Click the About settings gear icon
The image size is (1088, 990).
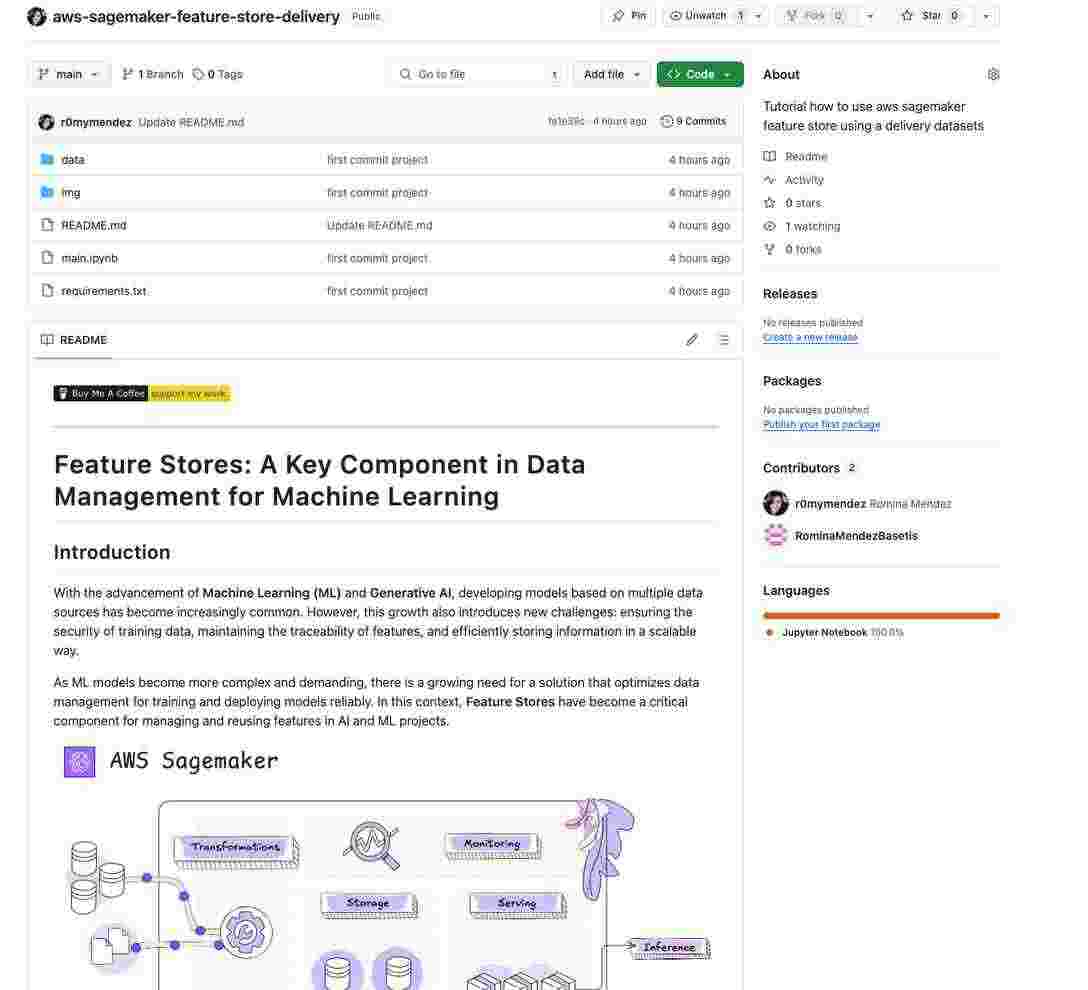pos(993,74)
